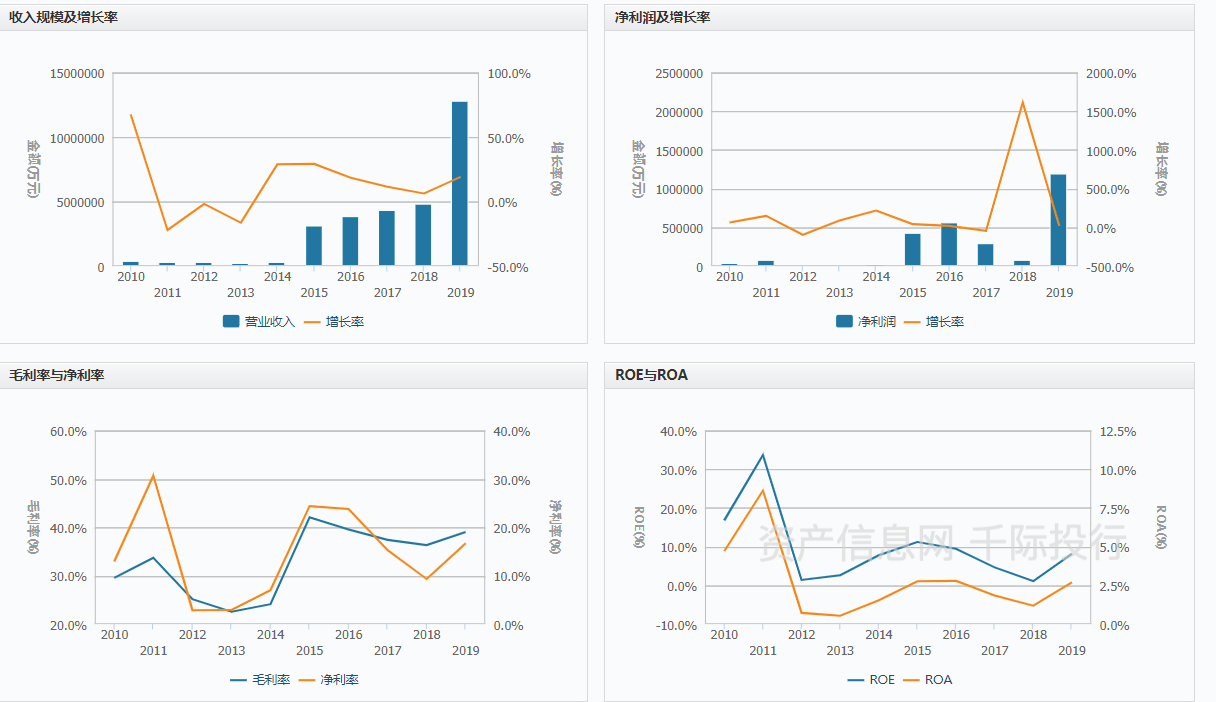Viewport: 1216px width, 702px height.
Task: Toggle the ROE legend line
Action: tap(871, 680)
